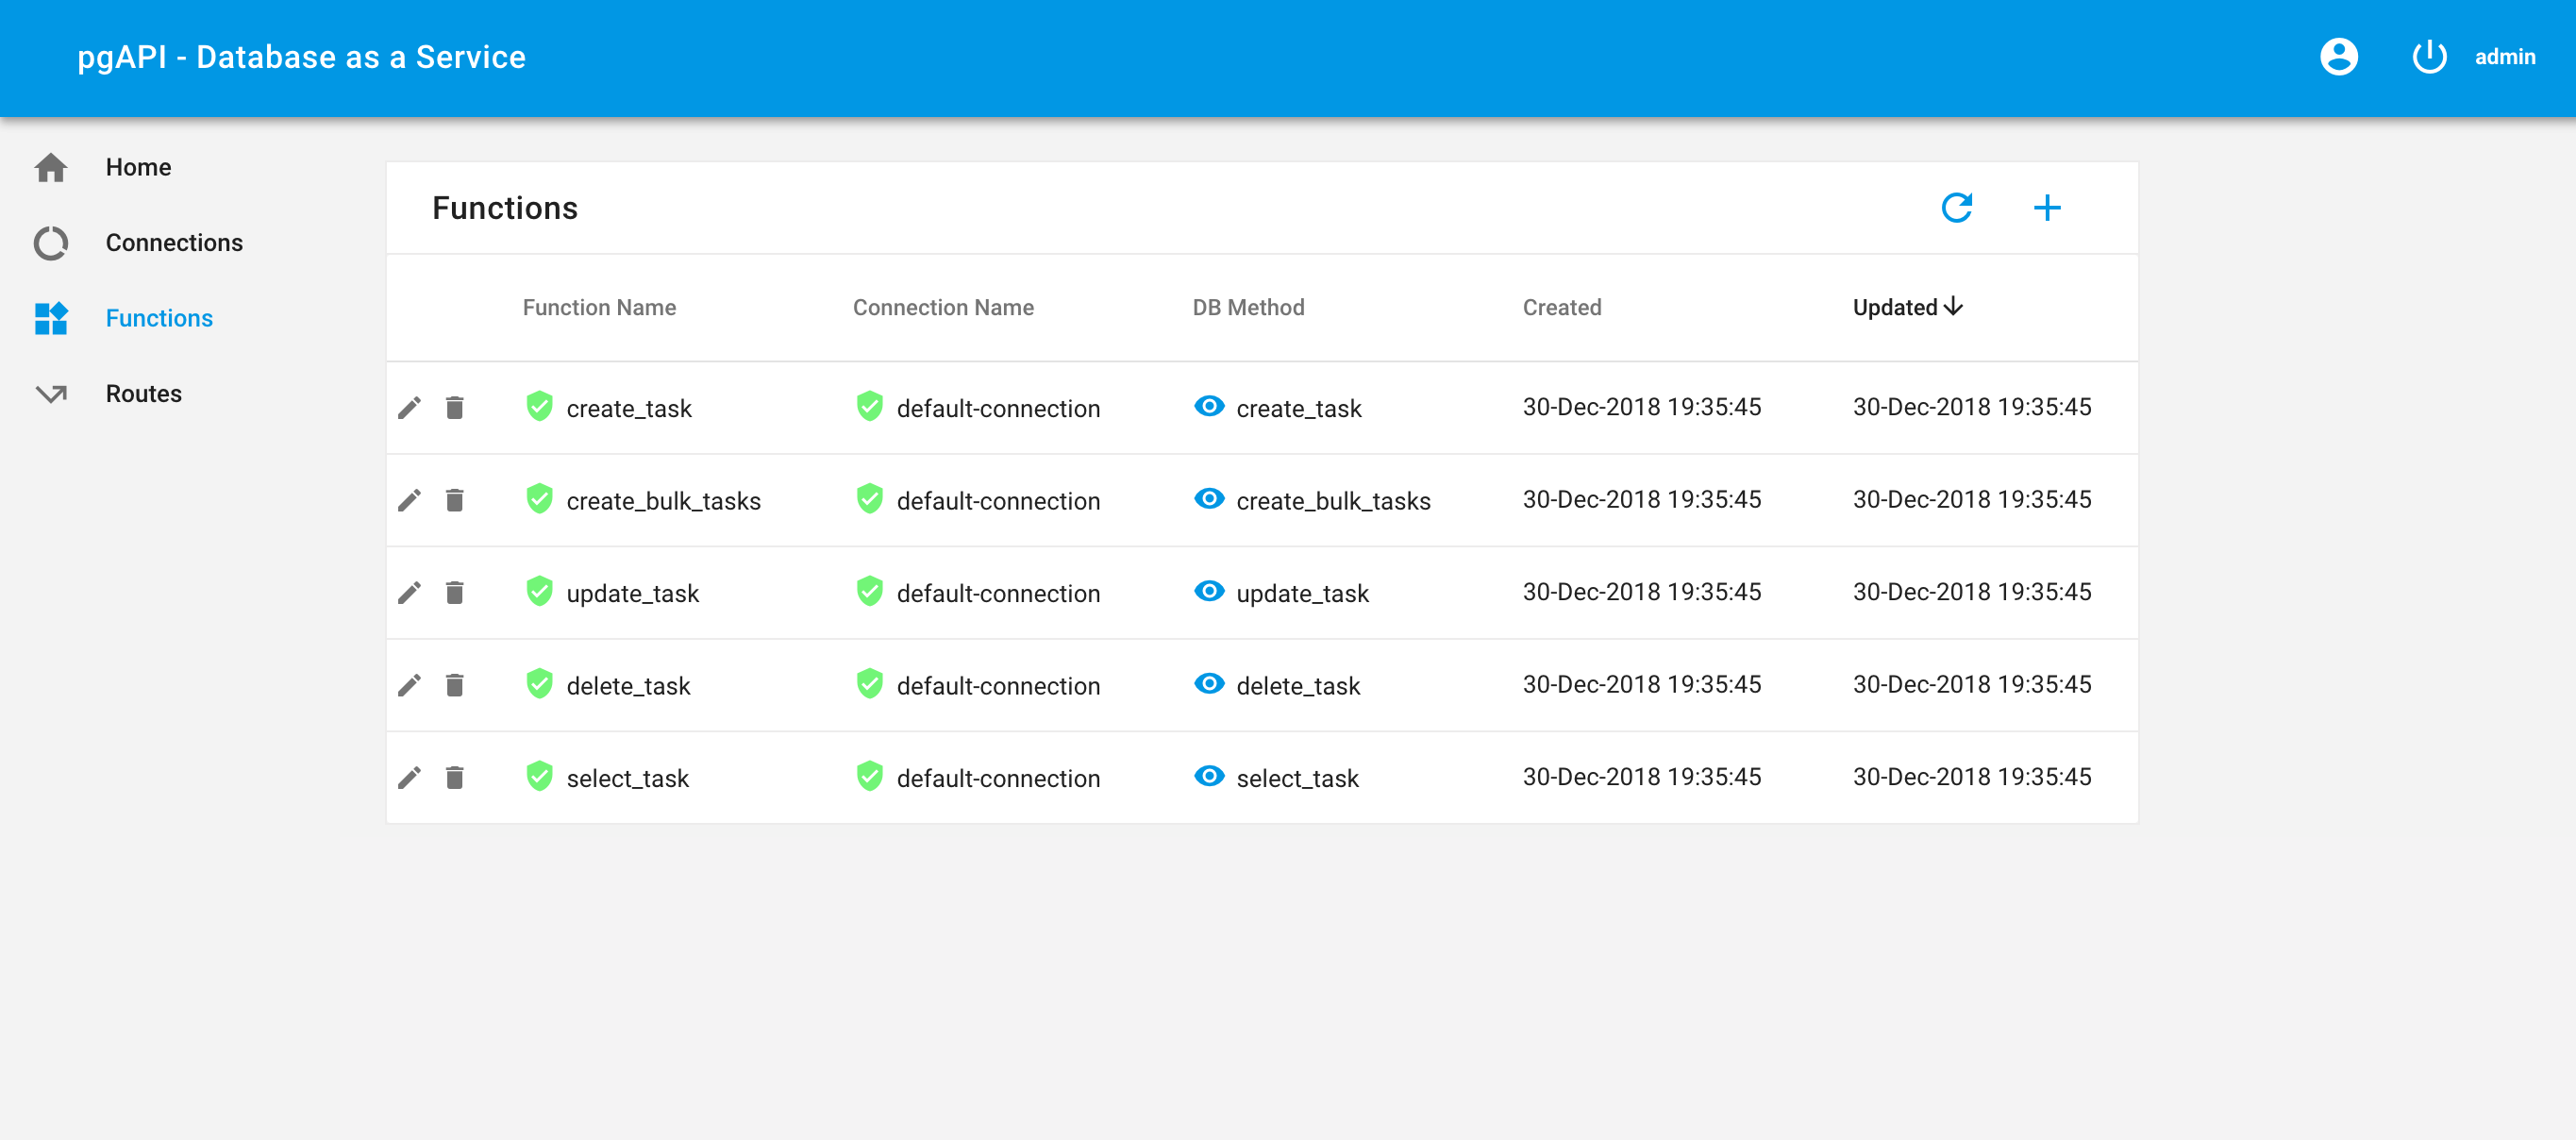Open the delete_task function name
The width and height of the screenshot is (2576, 1140).
[628, 686]
